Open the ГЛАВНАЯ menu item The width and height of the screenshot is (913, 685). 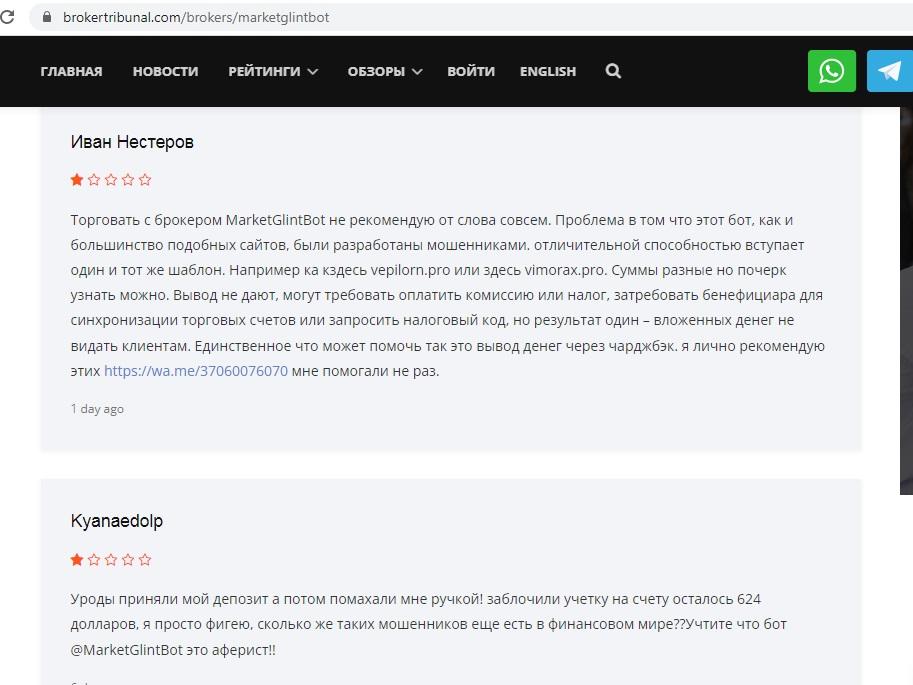(x=71, y=71)
